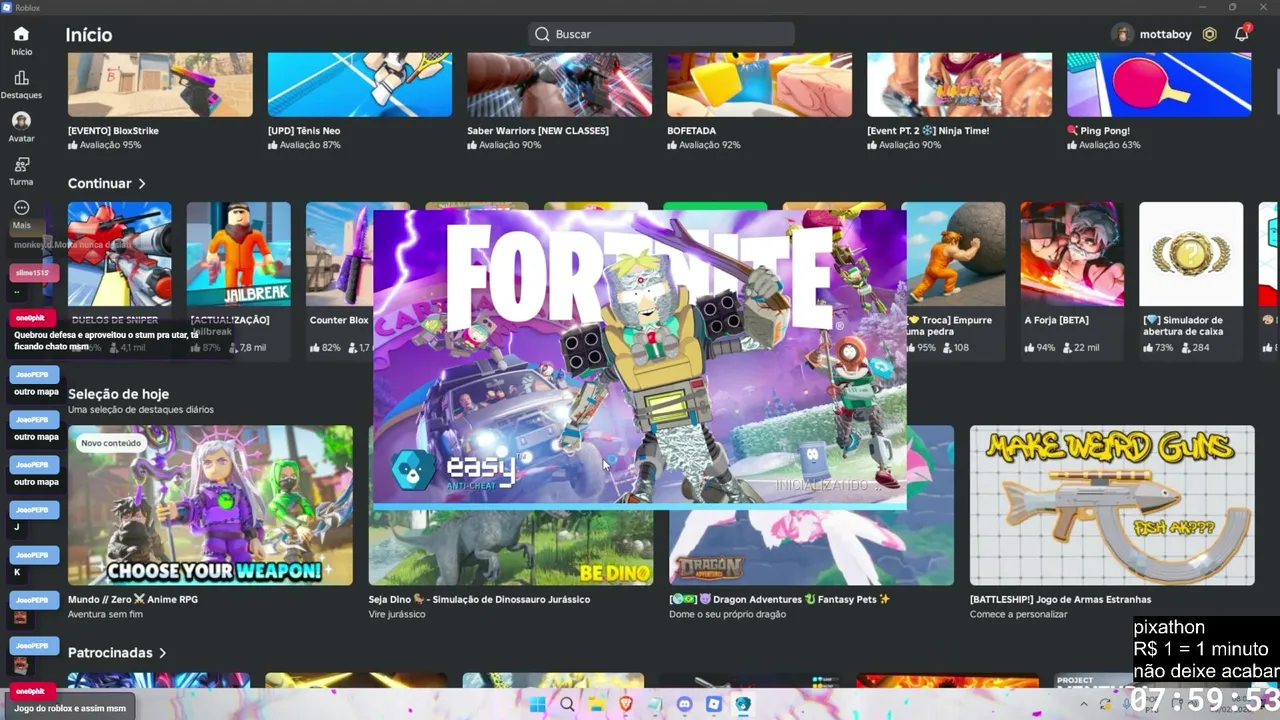Click the Início page heading
This screenshot has width=1280, height=720.
pyautogui.click(x=89, y=35)
